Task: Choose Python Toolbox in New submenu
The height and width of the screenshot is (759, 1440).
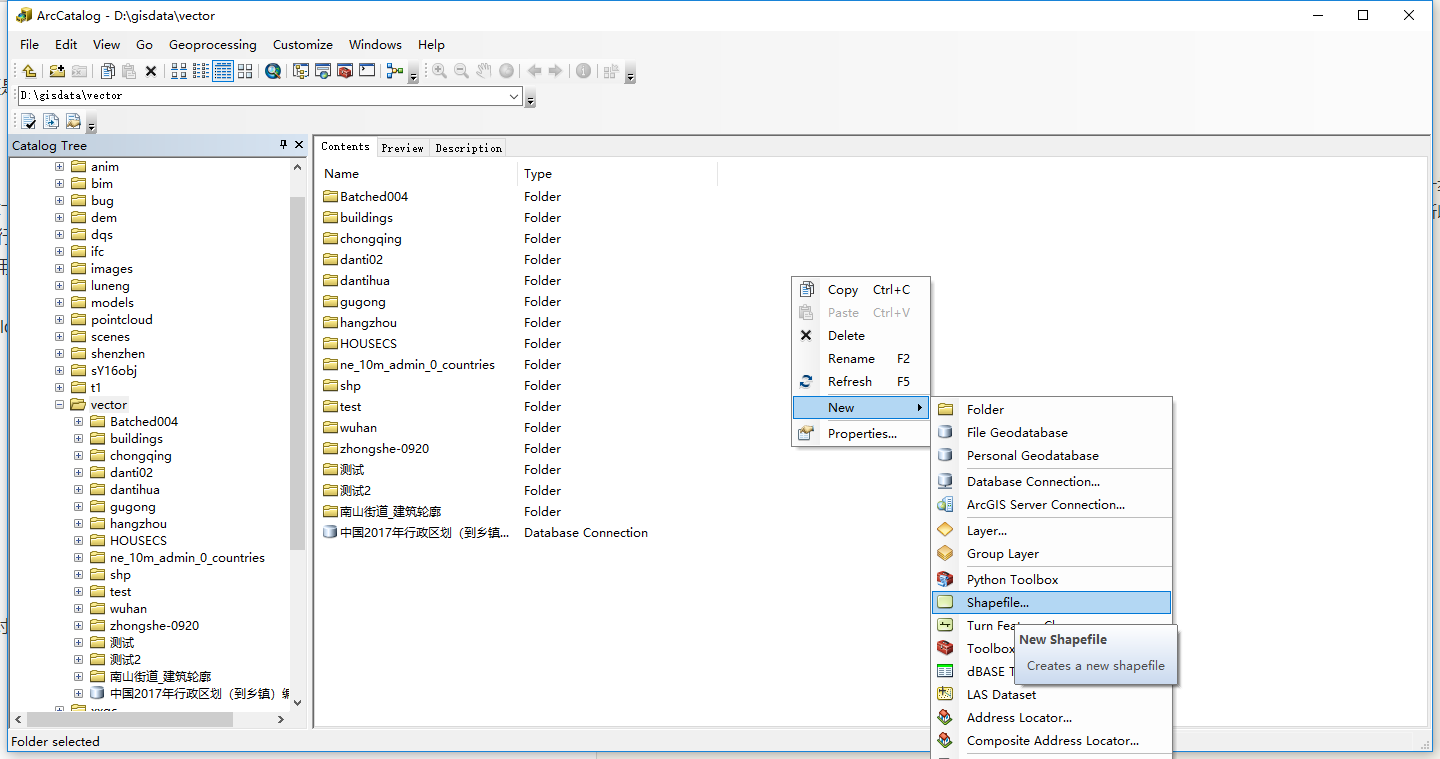Action: [x=1051, y=580]
